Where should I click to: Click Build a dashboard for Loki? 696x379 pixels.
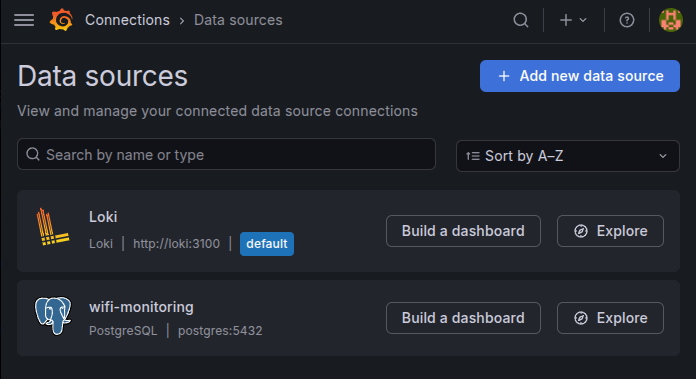click(463, 231)
